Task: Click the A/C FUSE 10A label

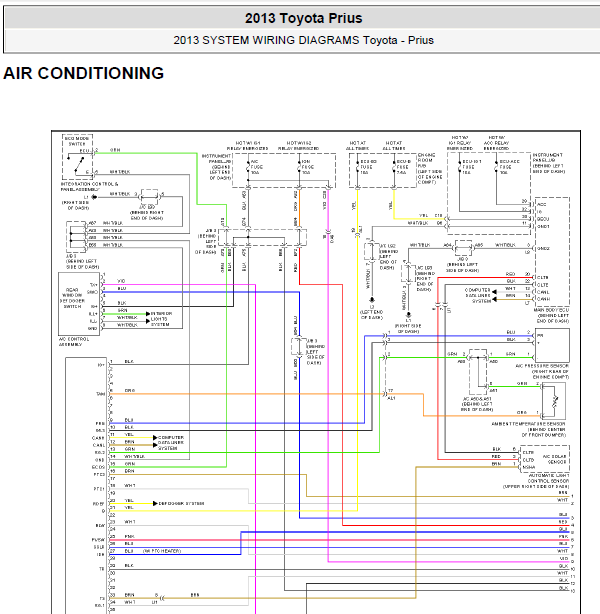Action: point(255,167)
